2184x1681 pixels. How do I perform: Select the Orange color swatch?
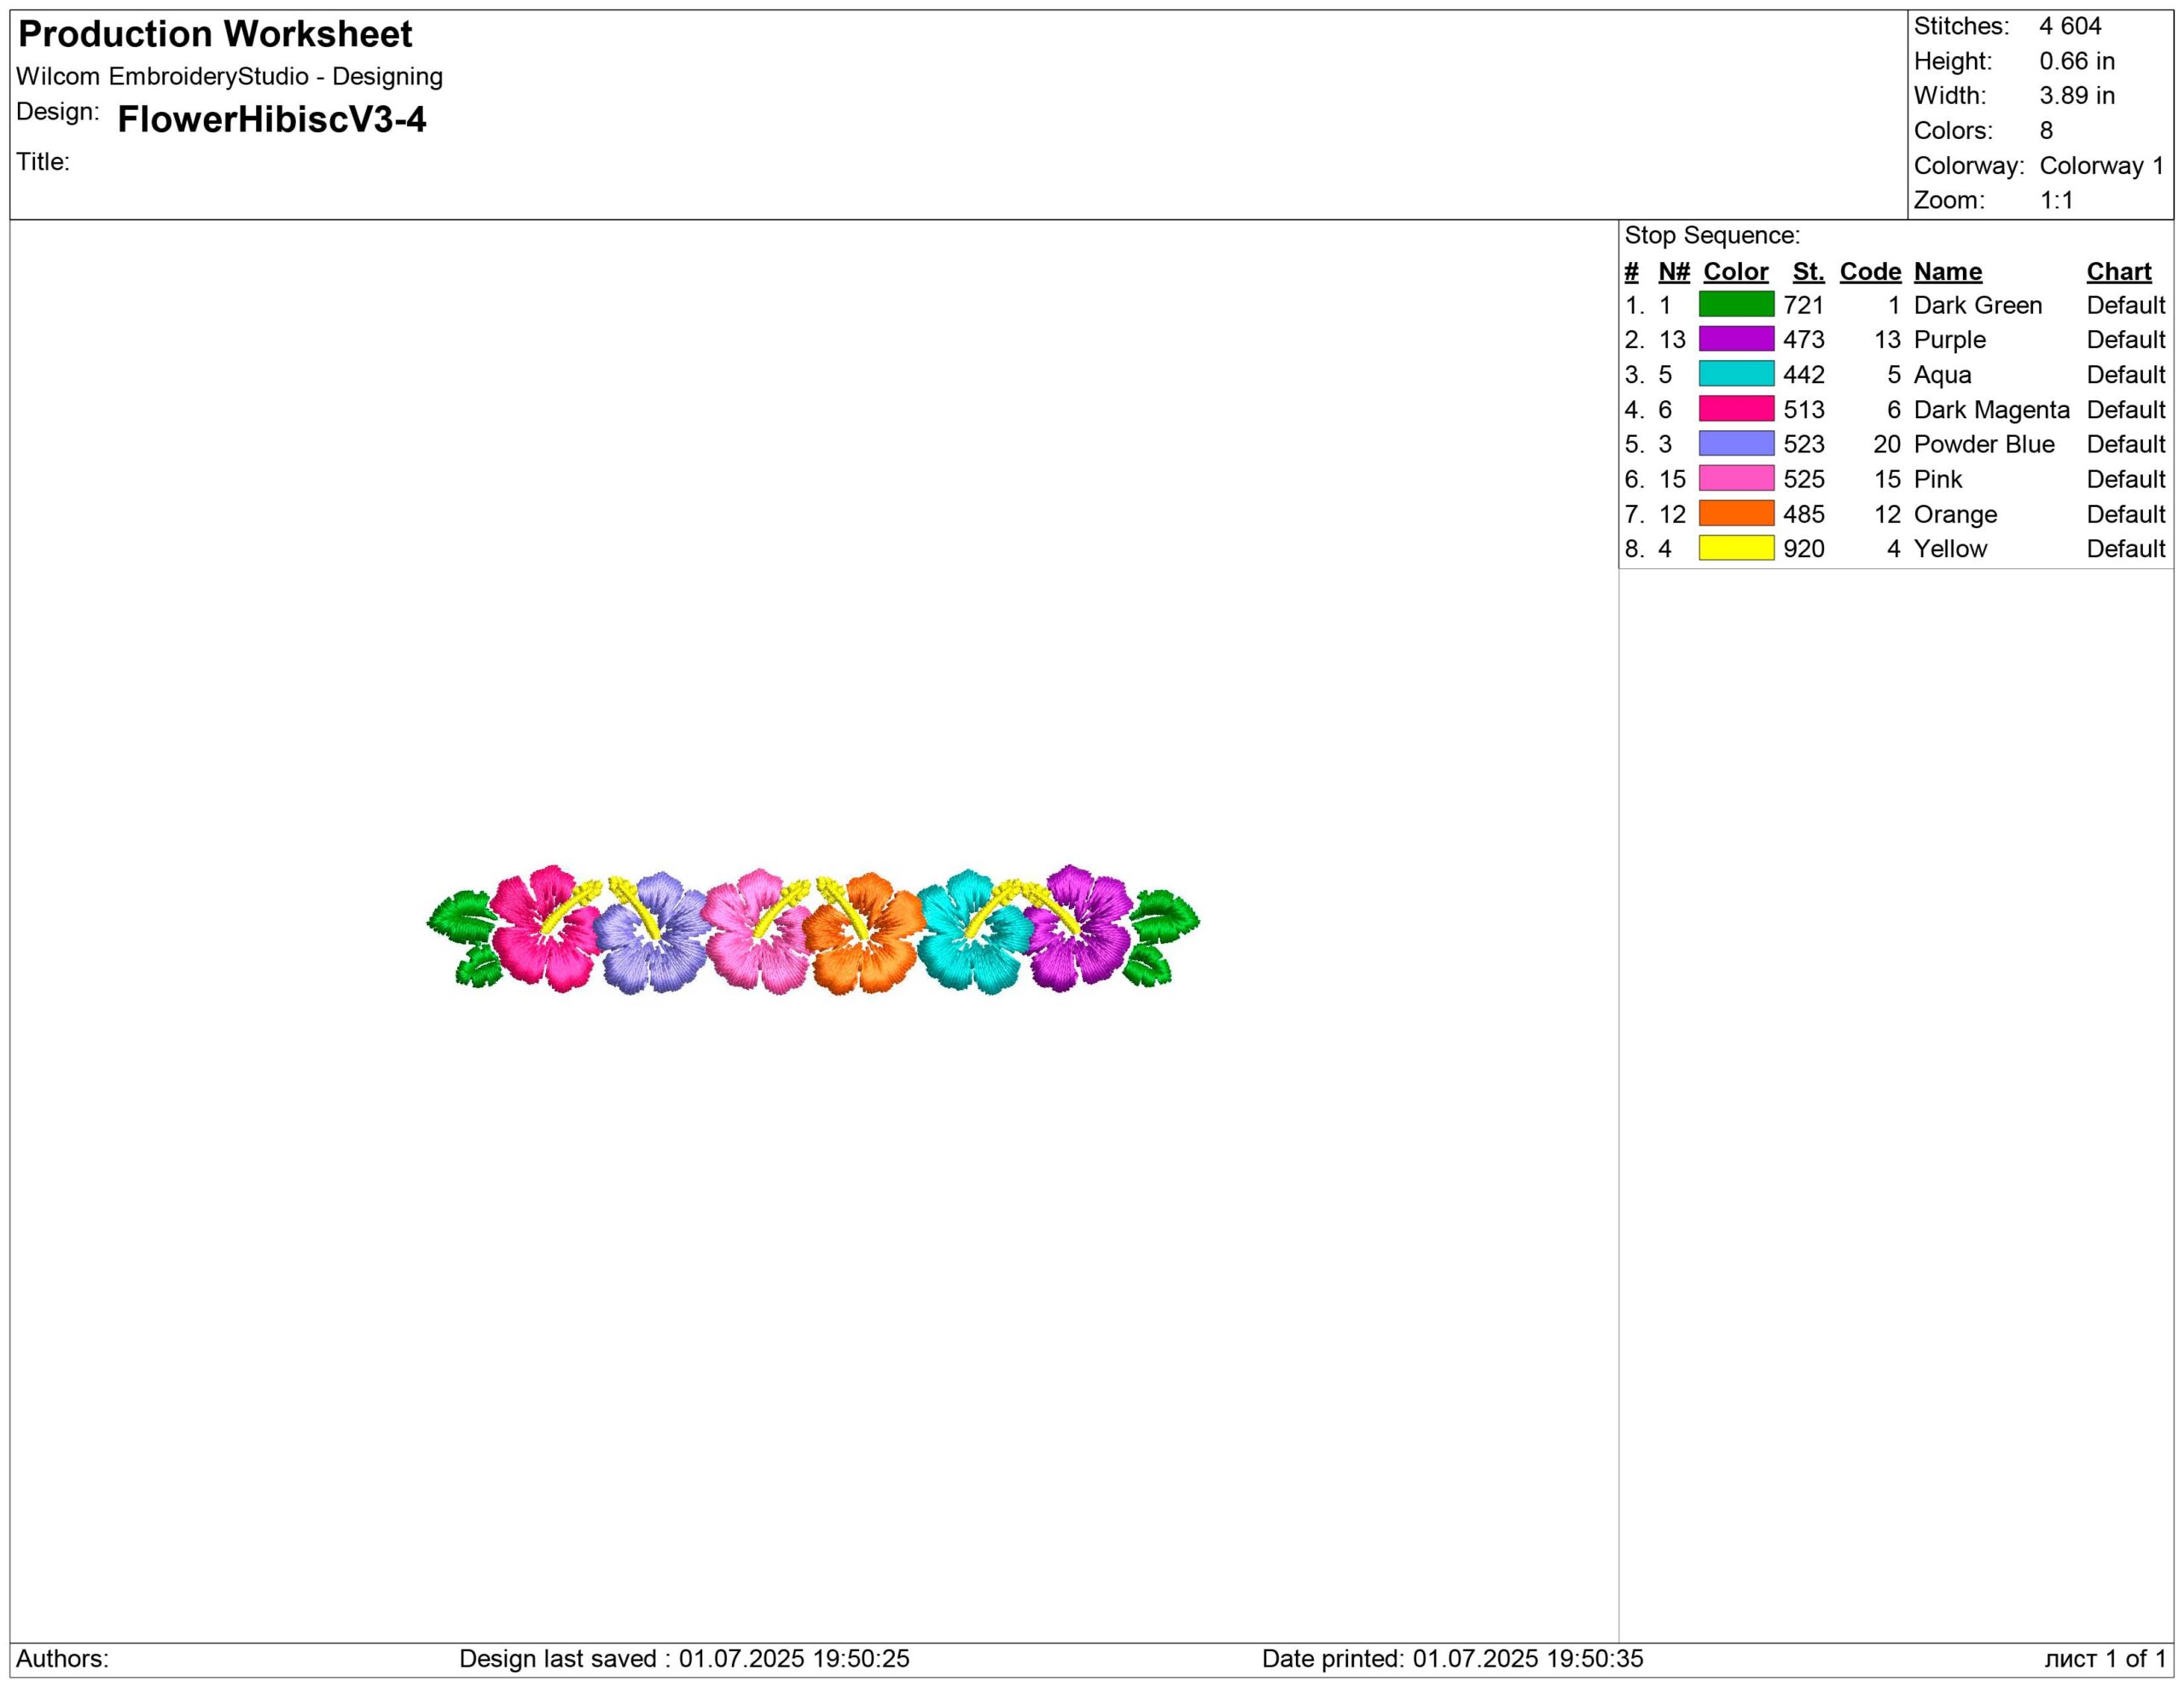click(1736, 514)
